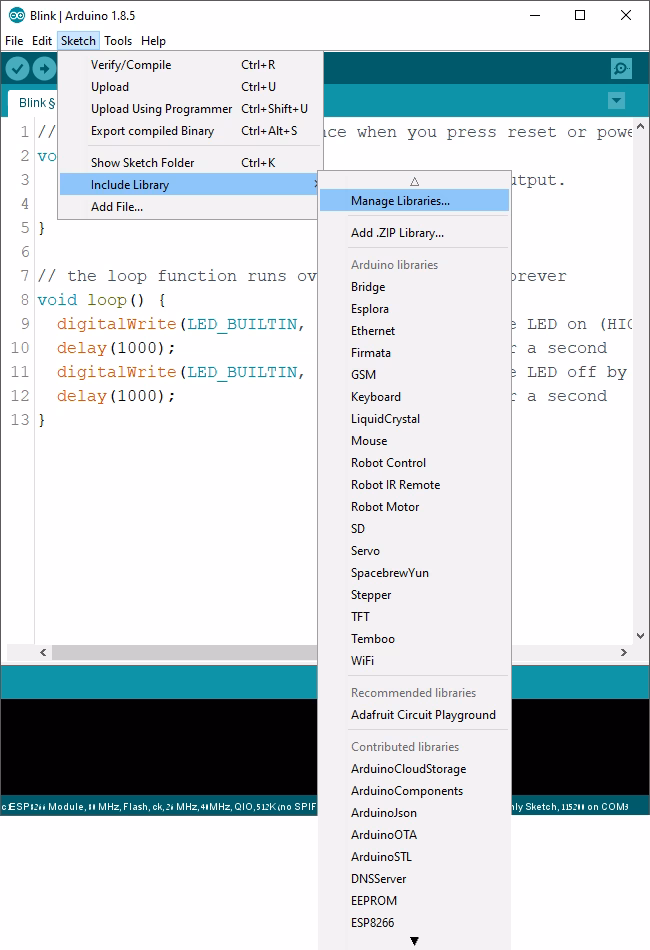
Task: Open the Edit menu
Action: [x=42, y=41]
